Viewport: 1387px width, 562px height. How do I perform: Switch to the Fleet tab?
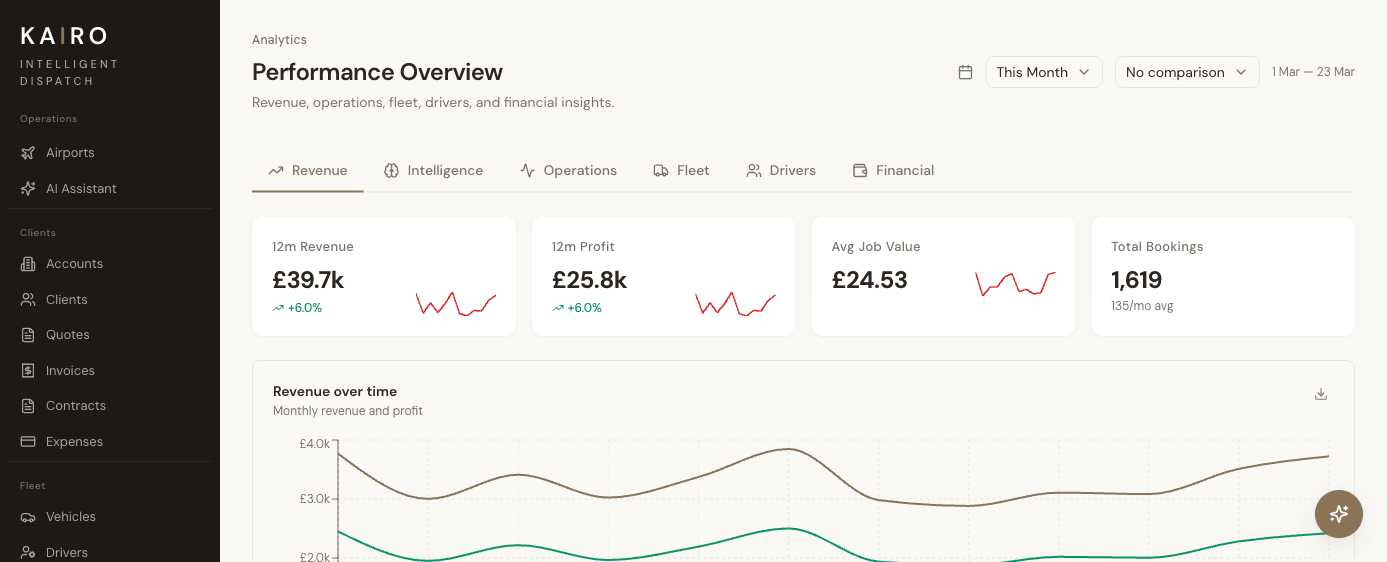(681, 171)
